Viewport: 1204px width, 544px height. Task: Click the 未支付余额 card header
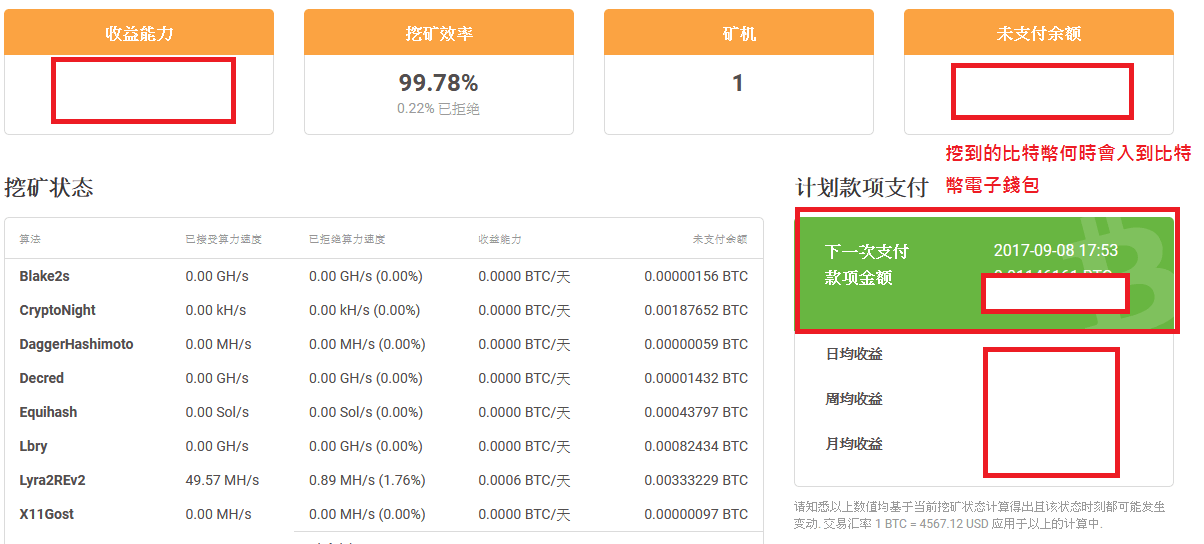tap(1039, 33)
